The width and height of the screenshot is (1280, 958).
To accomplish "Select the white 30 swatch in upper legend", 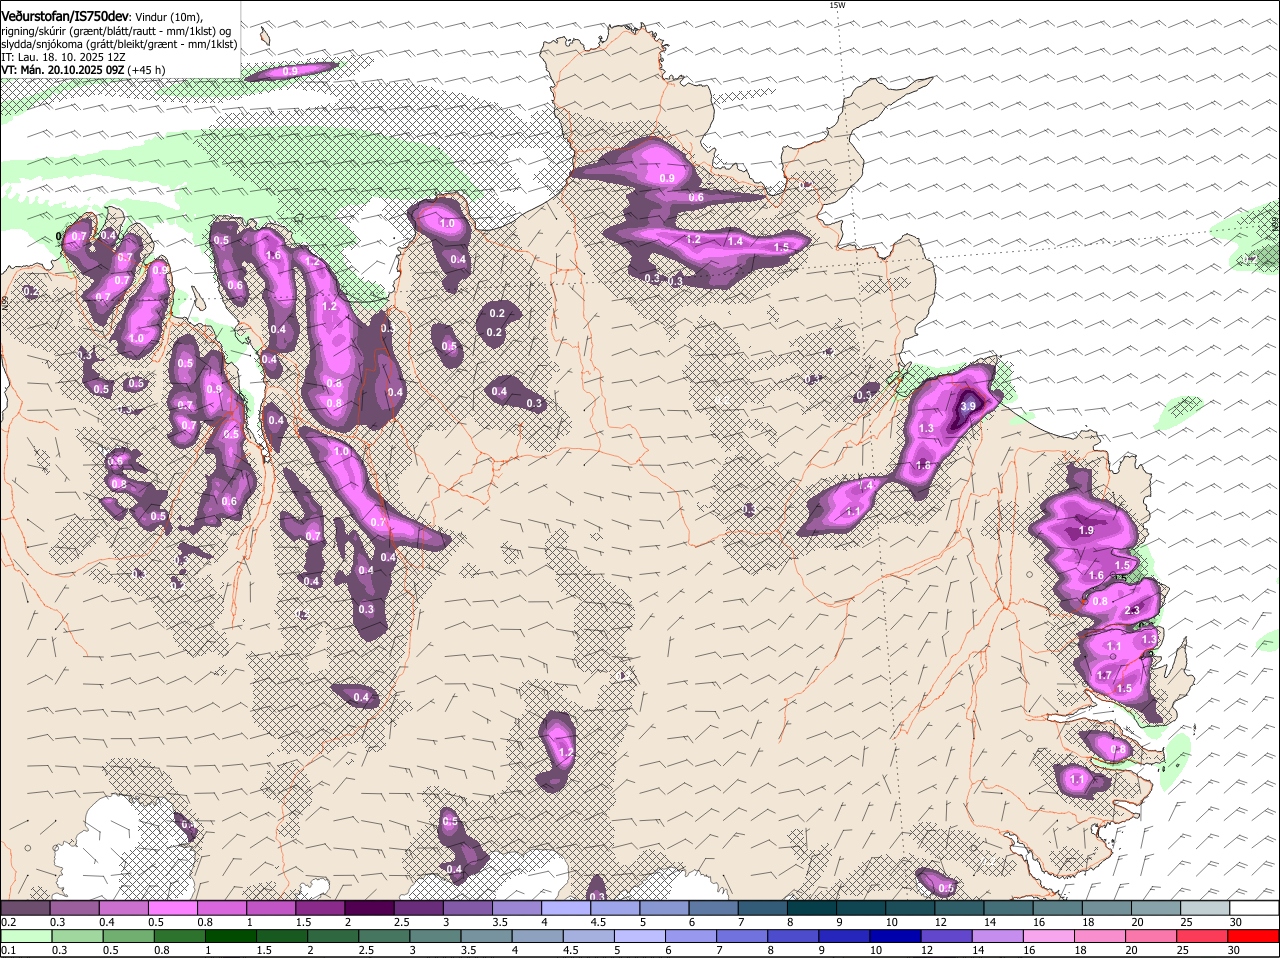I will click(x=1254, y=908).
